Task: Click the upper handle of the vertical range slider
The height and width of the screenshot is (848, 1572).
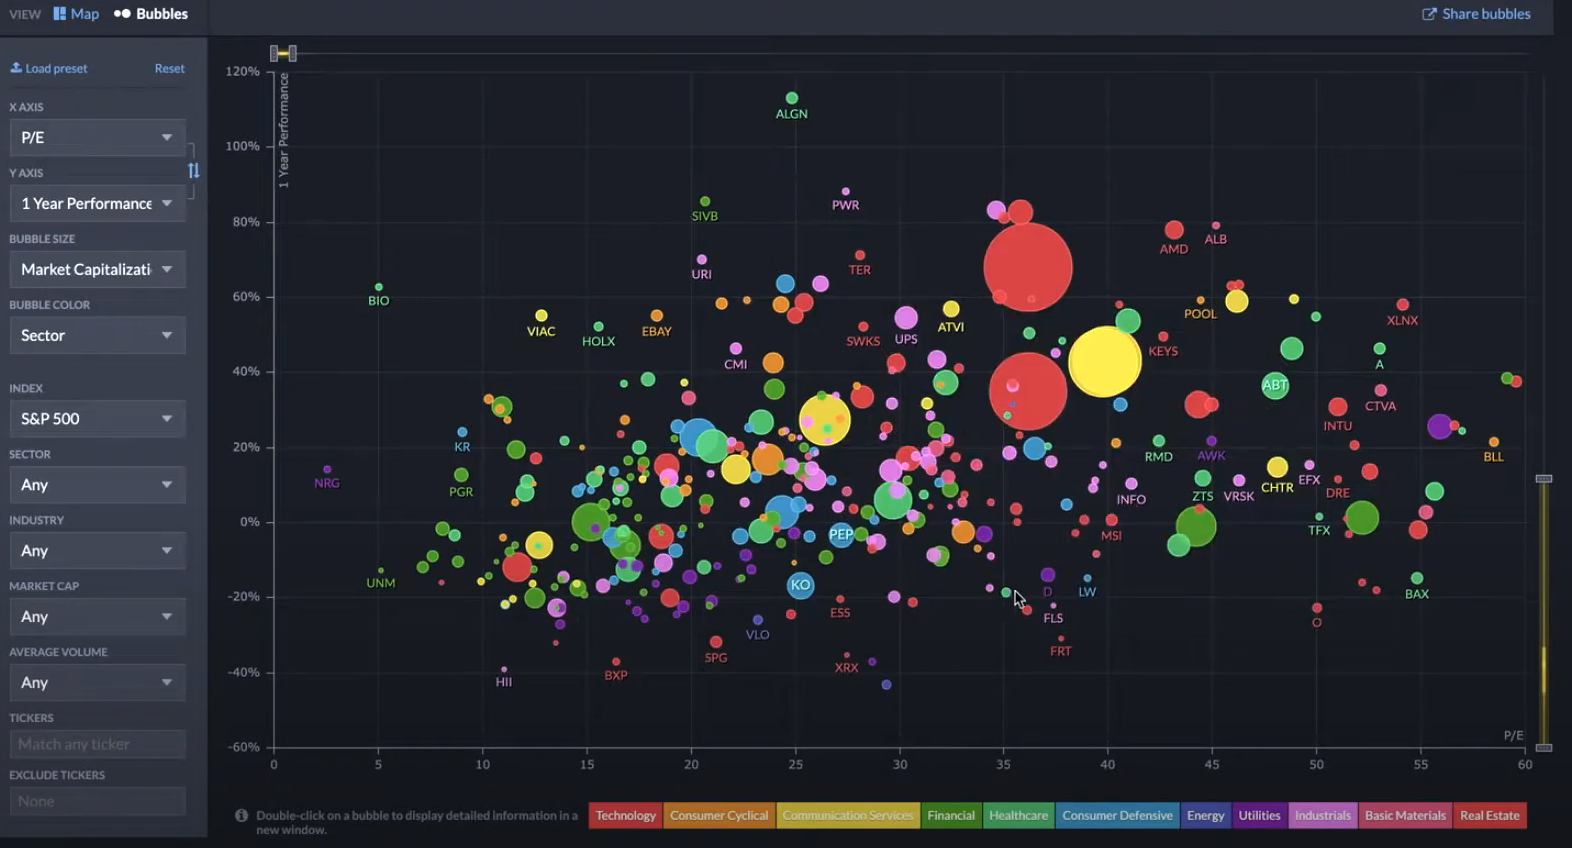Action: tap(1544, 479)
